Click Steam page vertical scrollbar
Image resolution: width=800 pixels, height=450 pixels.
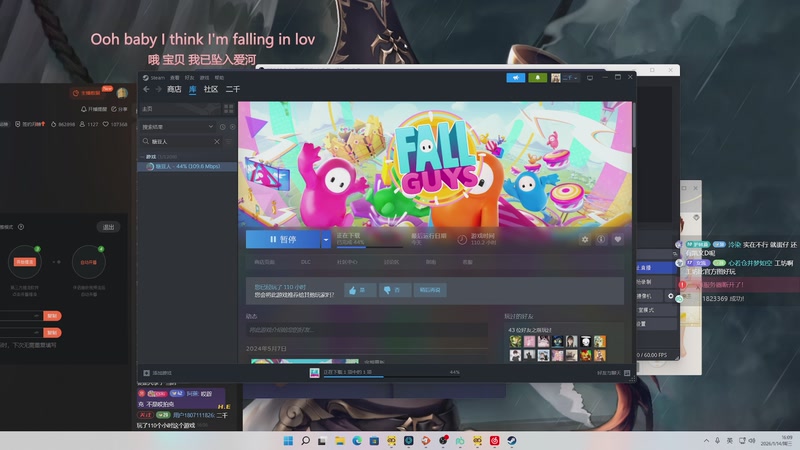[x=634, y=125]
